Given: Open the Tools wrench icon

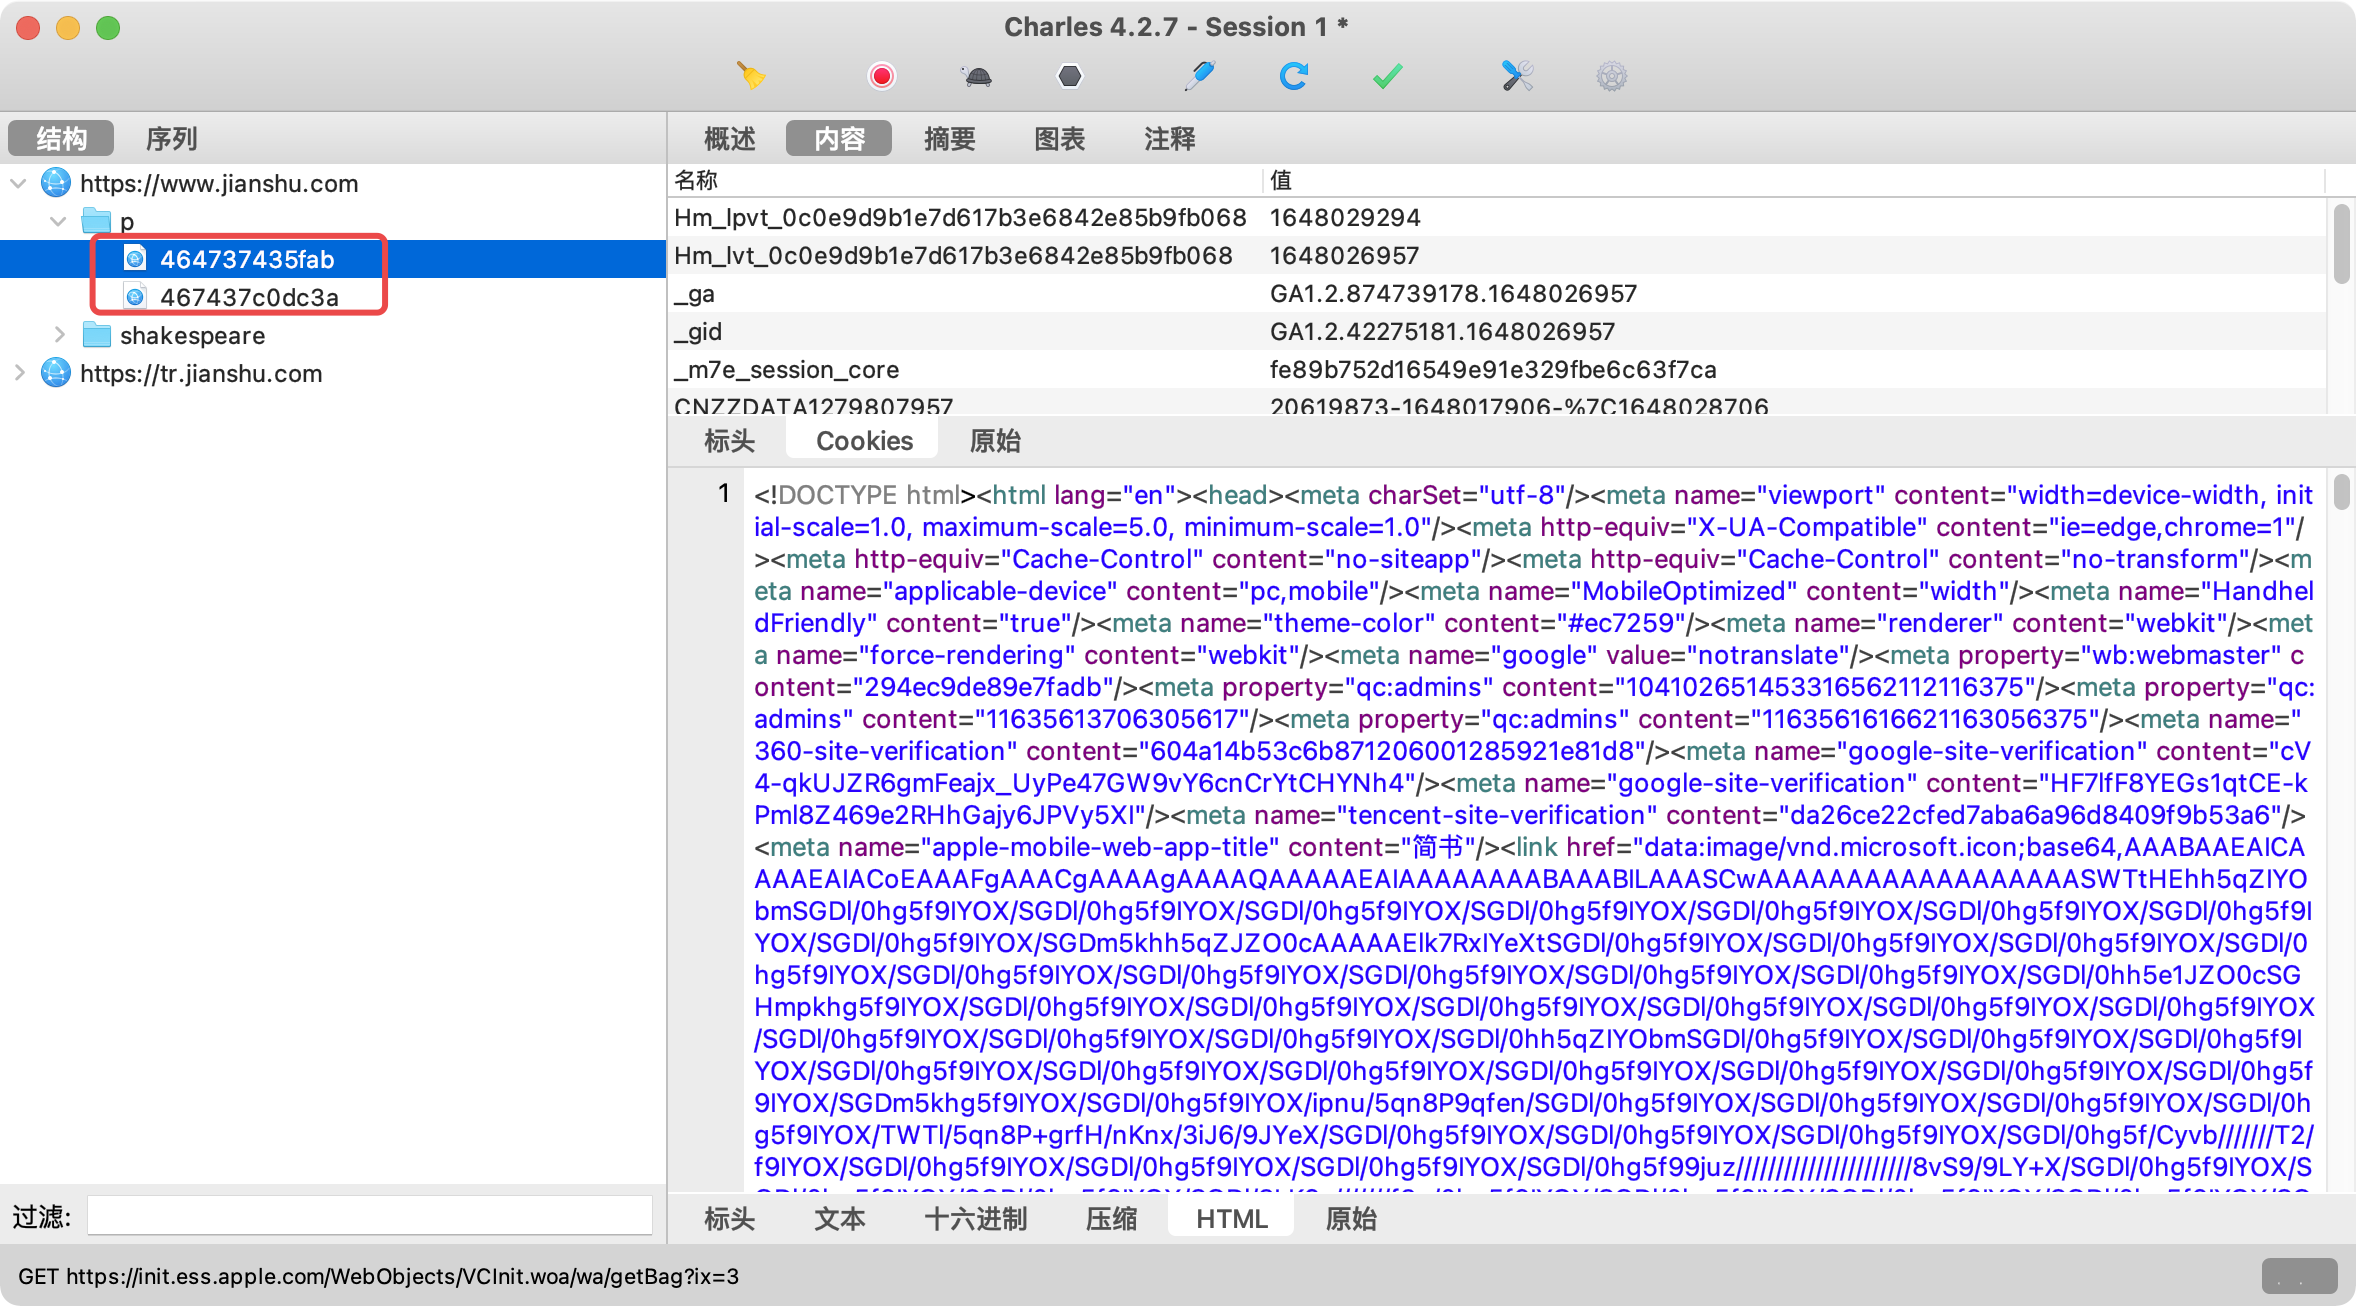Looking at the screenshot, I should coord(1517,76).
